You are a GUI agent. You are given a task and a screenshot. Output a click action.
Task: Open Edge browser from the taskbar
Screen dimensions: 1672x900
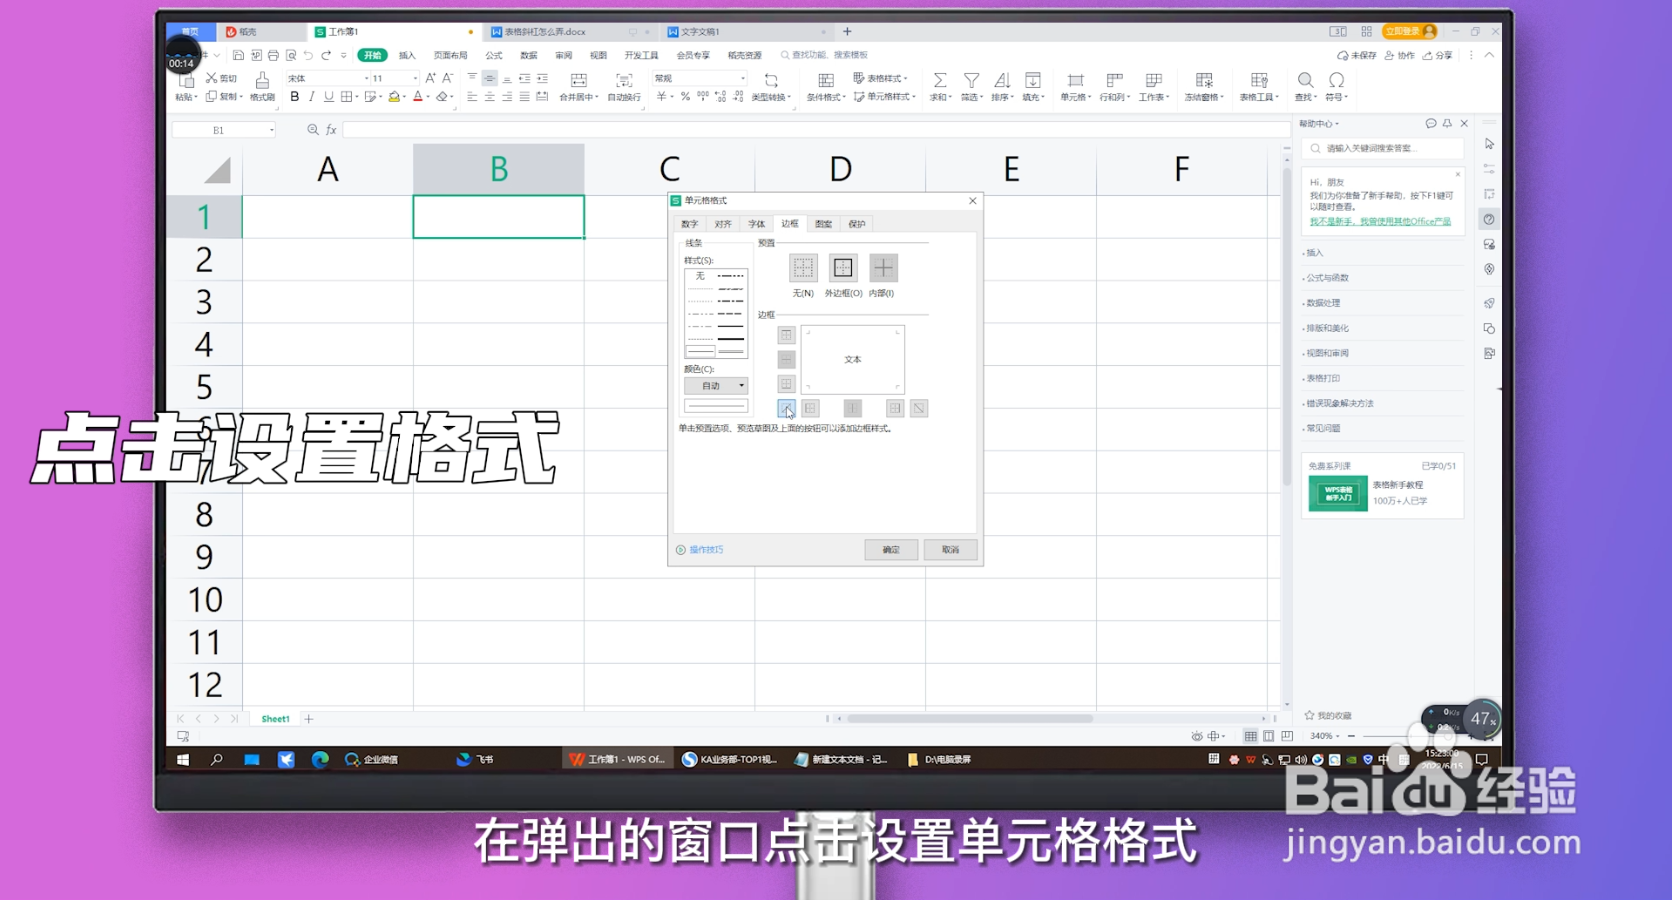(x=320, y=760)
